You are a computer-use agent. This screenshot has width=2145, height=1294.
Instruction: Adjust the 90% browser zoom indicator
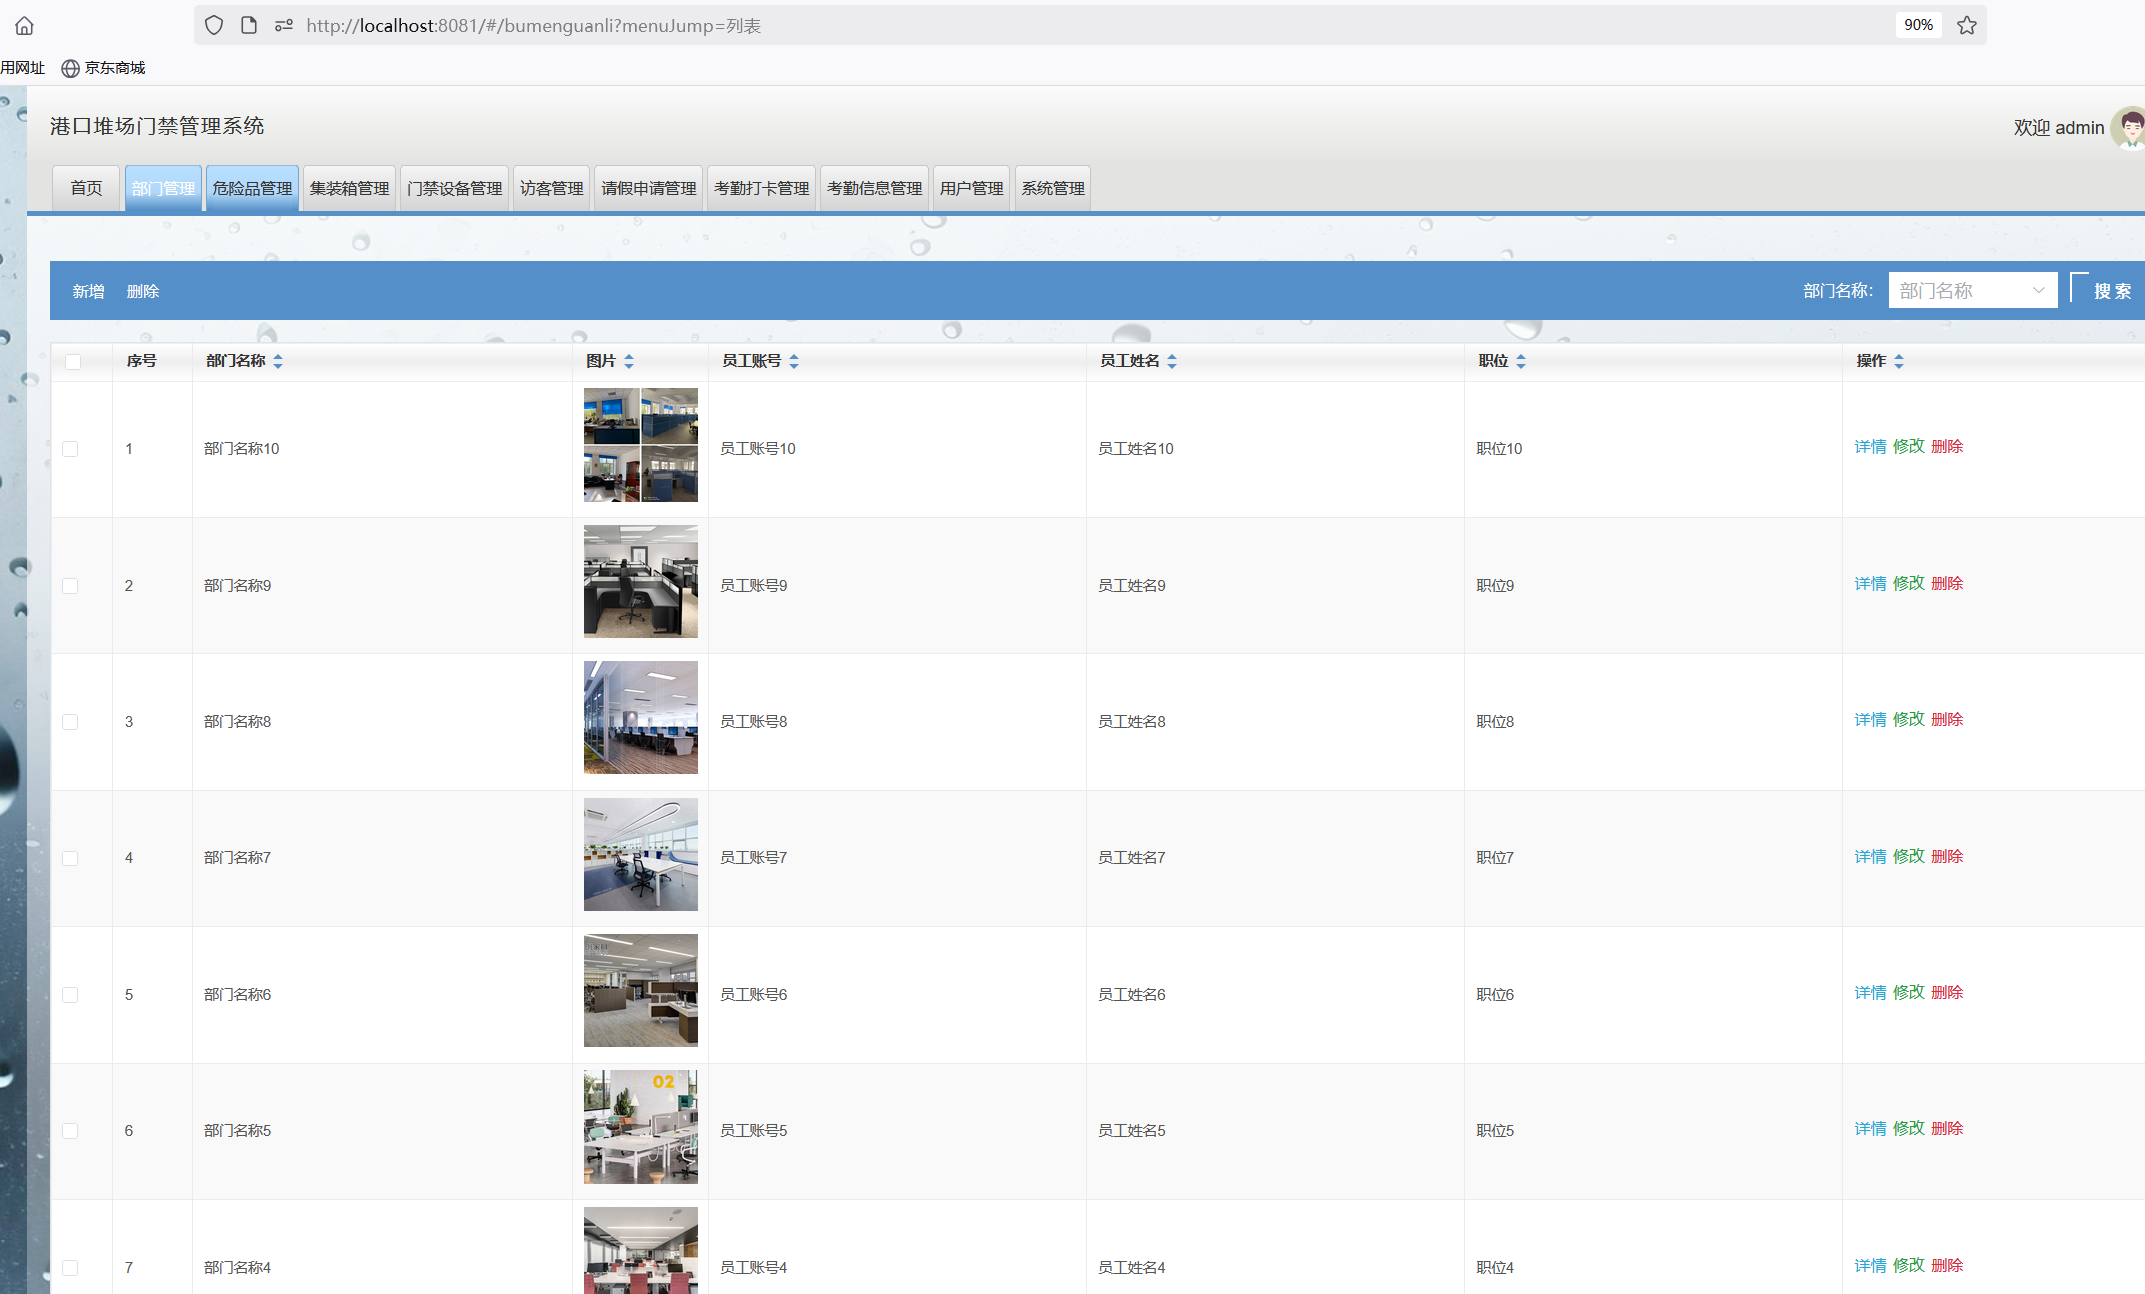click(x=1917, y=26)
